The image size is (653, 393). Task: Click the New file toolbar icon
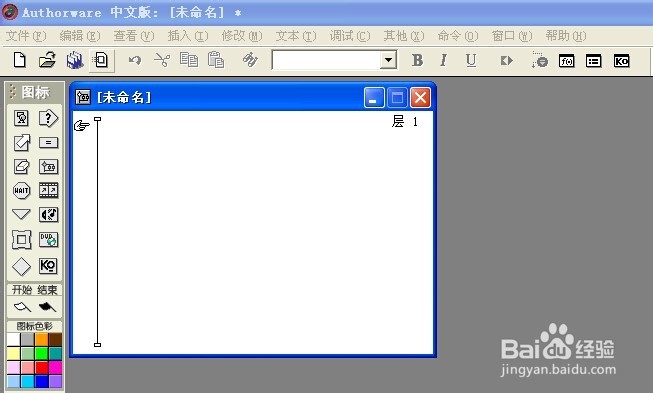[x=20, y=60]
